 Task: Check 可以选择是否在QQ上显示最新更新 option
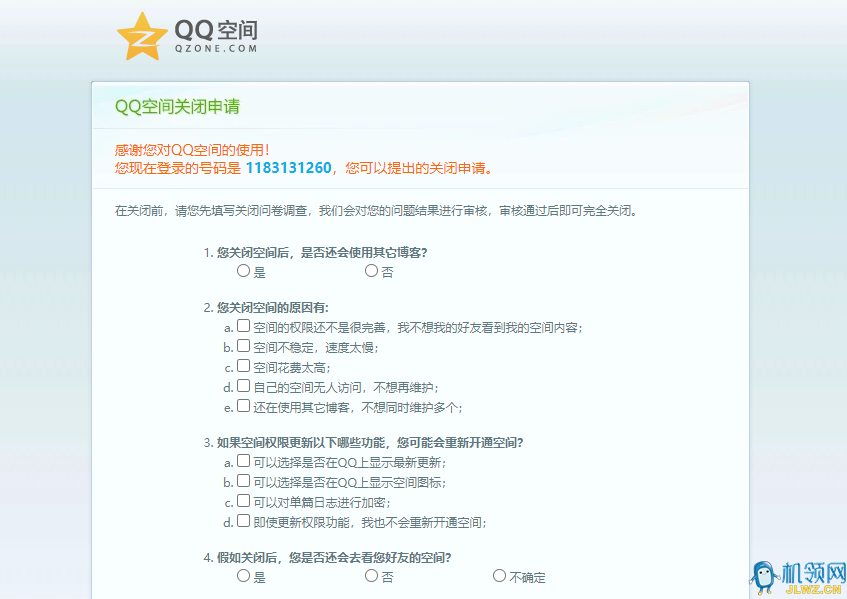[x=244, y=461]
